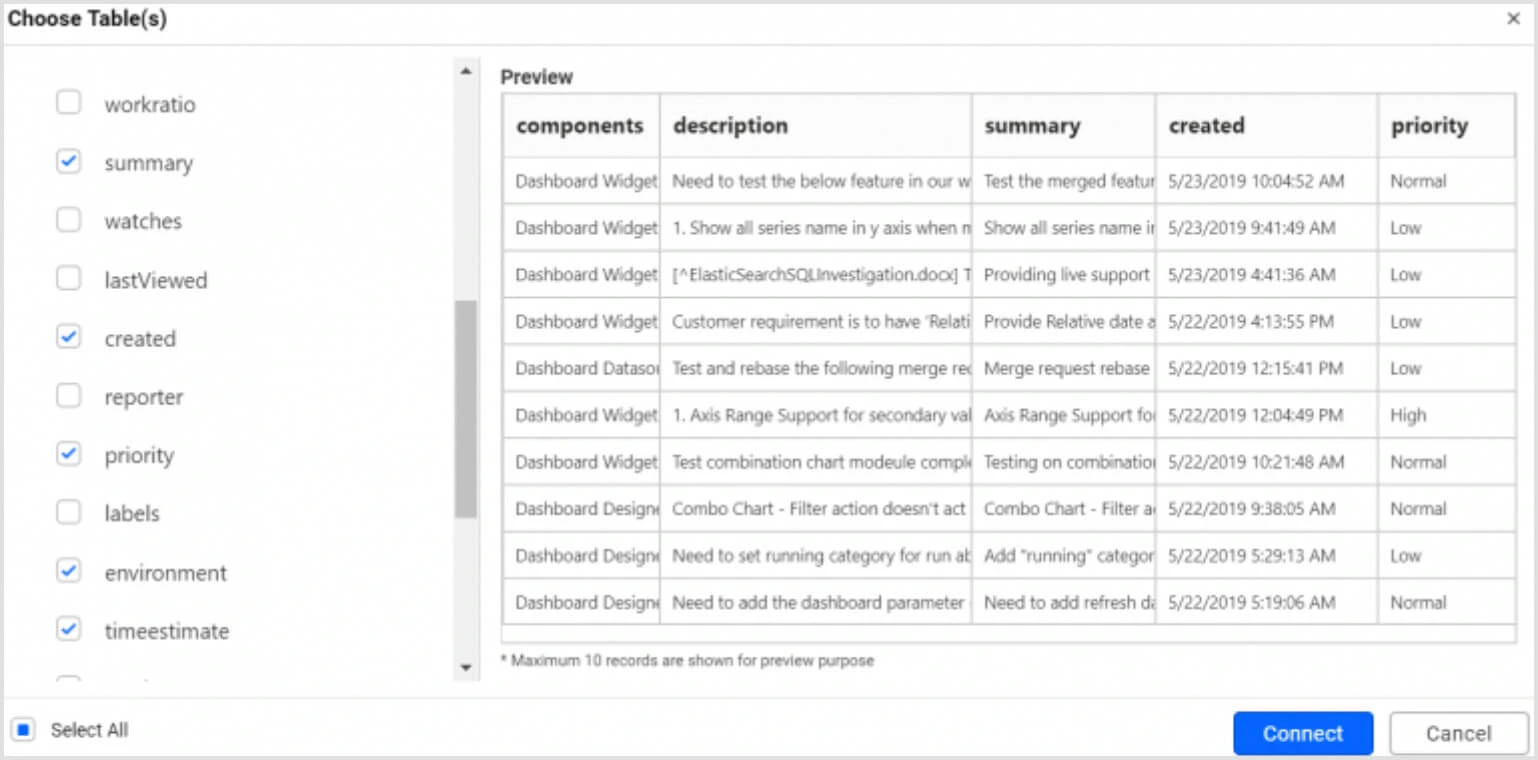Enable the watches checkbox
This screenshot has width=1538, height=760.
pyautogui.click(x=68, y=220)
